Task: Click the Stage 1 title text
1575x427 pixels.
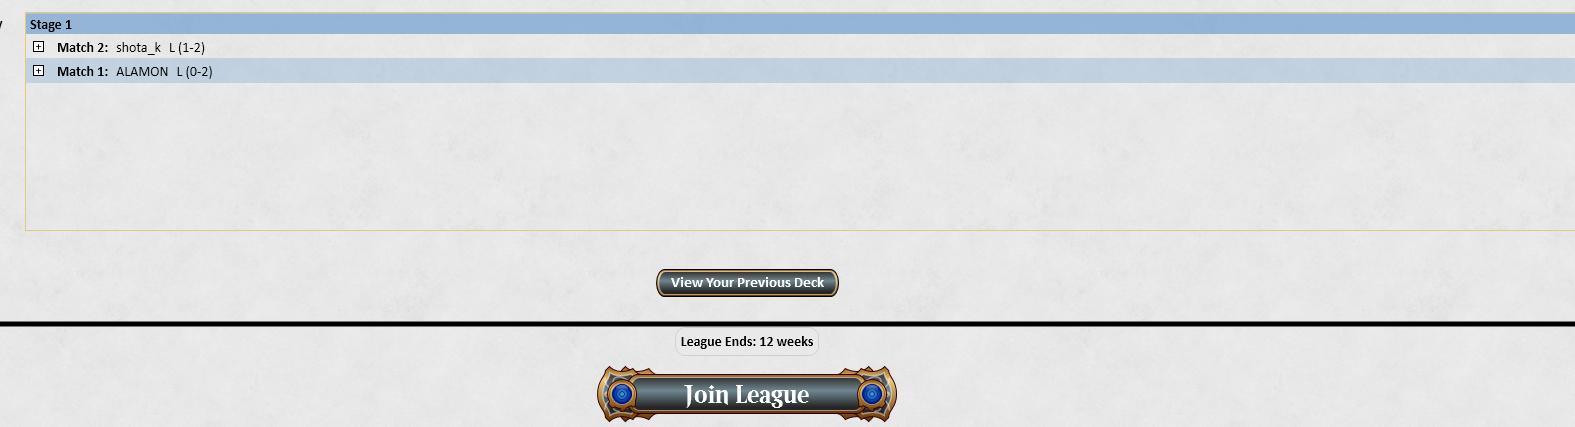Action: 51,24
